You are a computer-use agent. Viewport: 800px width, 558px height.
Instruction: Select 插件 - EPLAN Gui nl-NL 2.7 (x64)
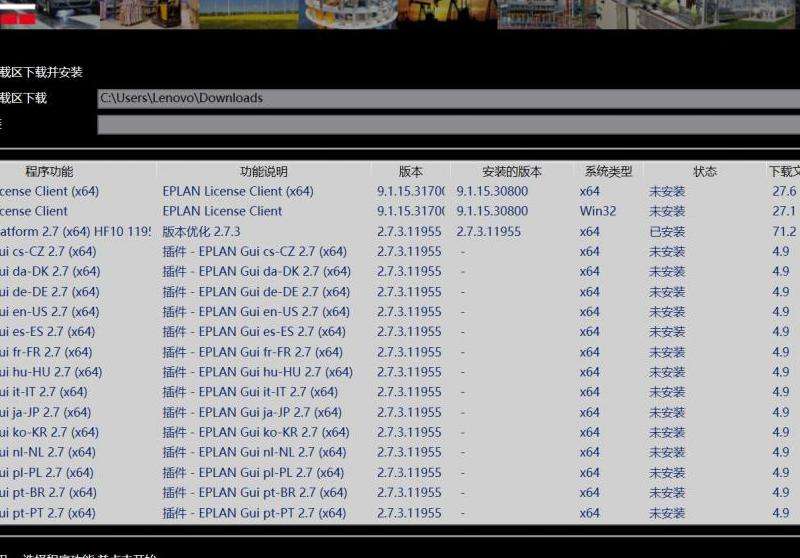255,452
